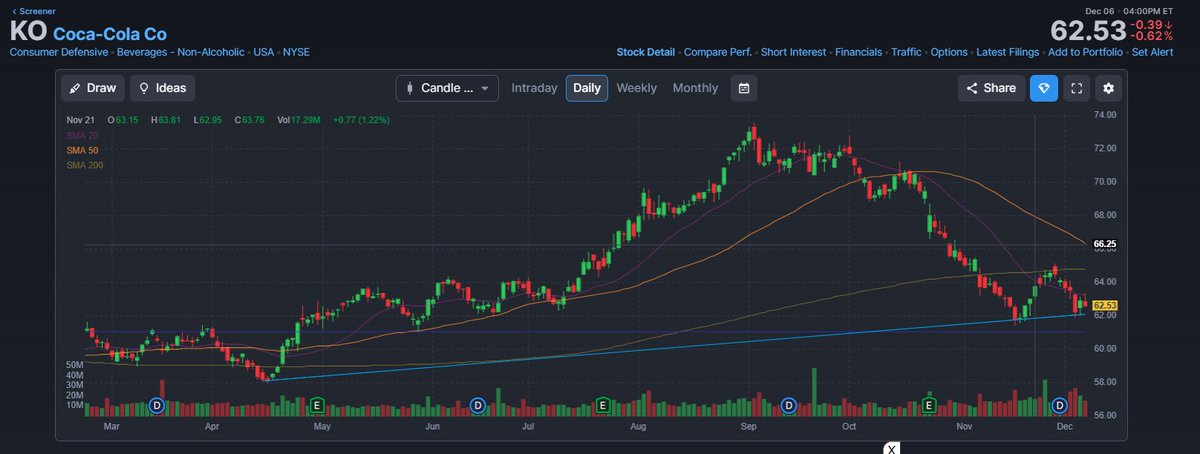This screenshot has width=1200, height=454.
Task: View Latest Filings
Action: [1007, 51]
